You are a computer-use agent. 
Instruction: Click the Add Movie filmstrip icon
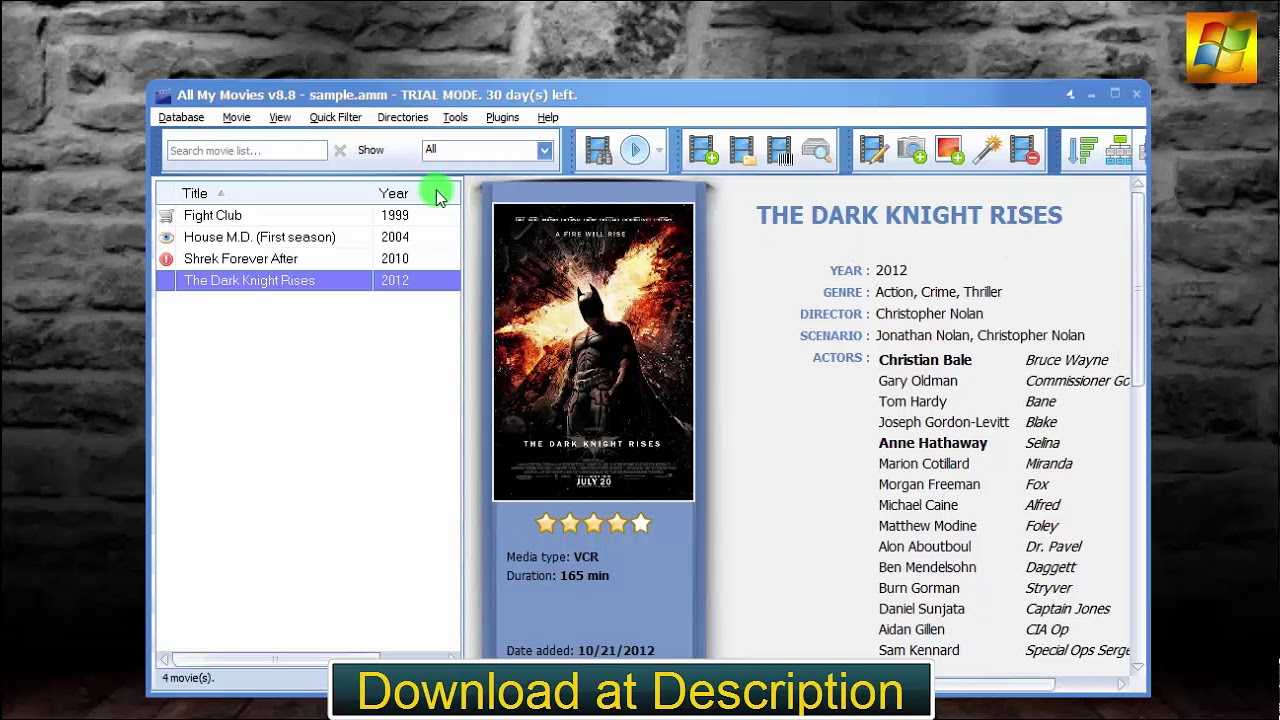[x=703, y=150]
